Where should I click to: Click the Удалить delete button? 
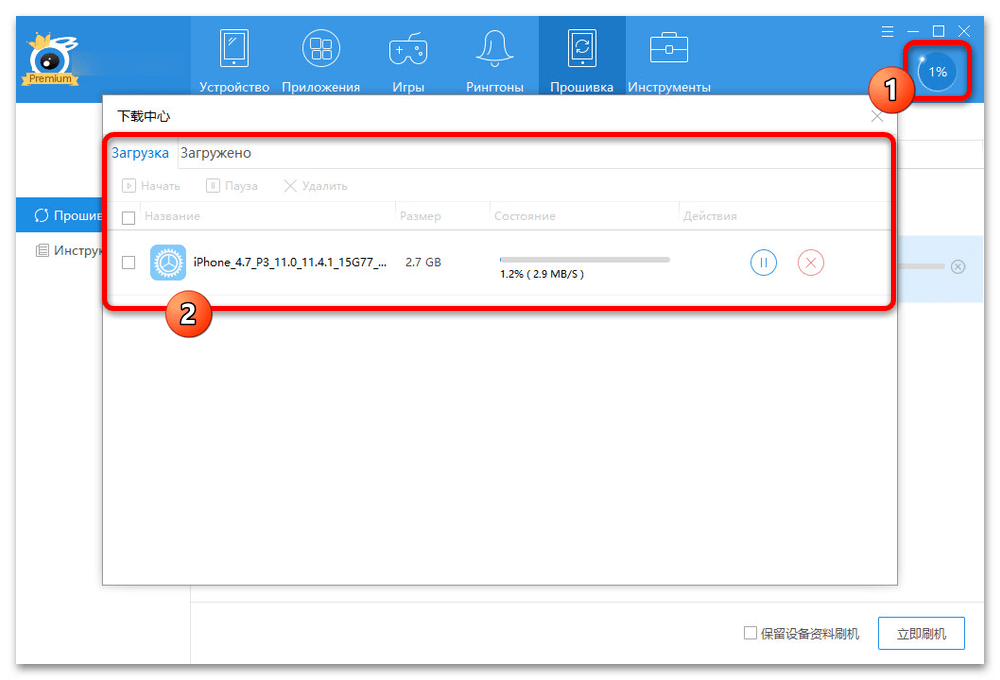pos(316,186)
